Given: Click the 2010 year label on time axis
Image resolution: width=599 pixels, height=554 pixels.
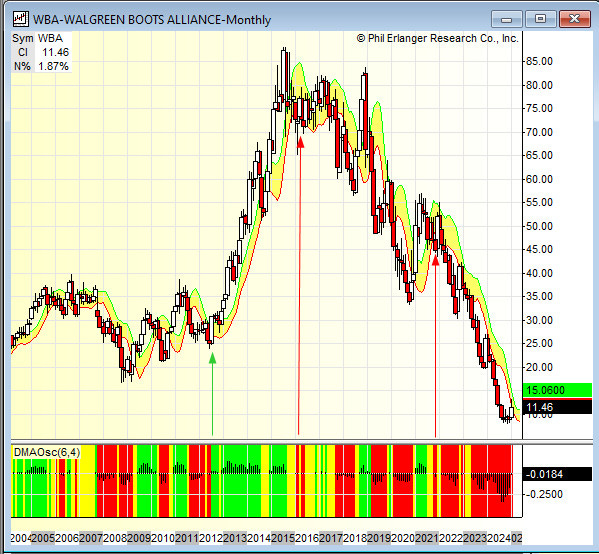Looking at the screenshot, I should [163, 538].
